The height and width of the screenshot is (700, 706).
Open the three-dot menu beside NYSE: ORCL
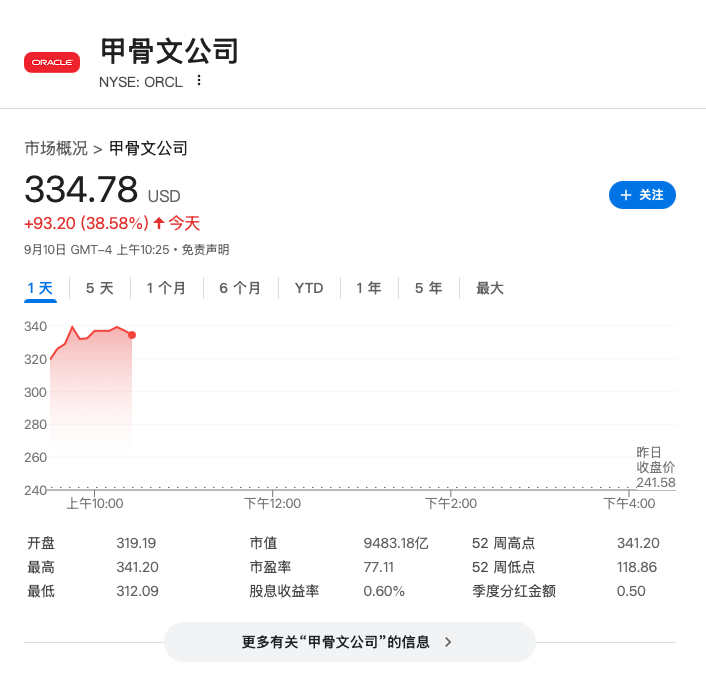coord(199,81)
